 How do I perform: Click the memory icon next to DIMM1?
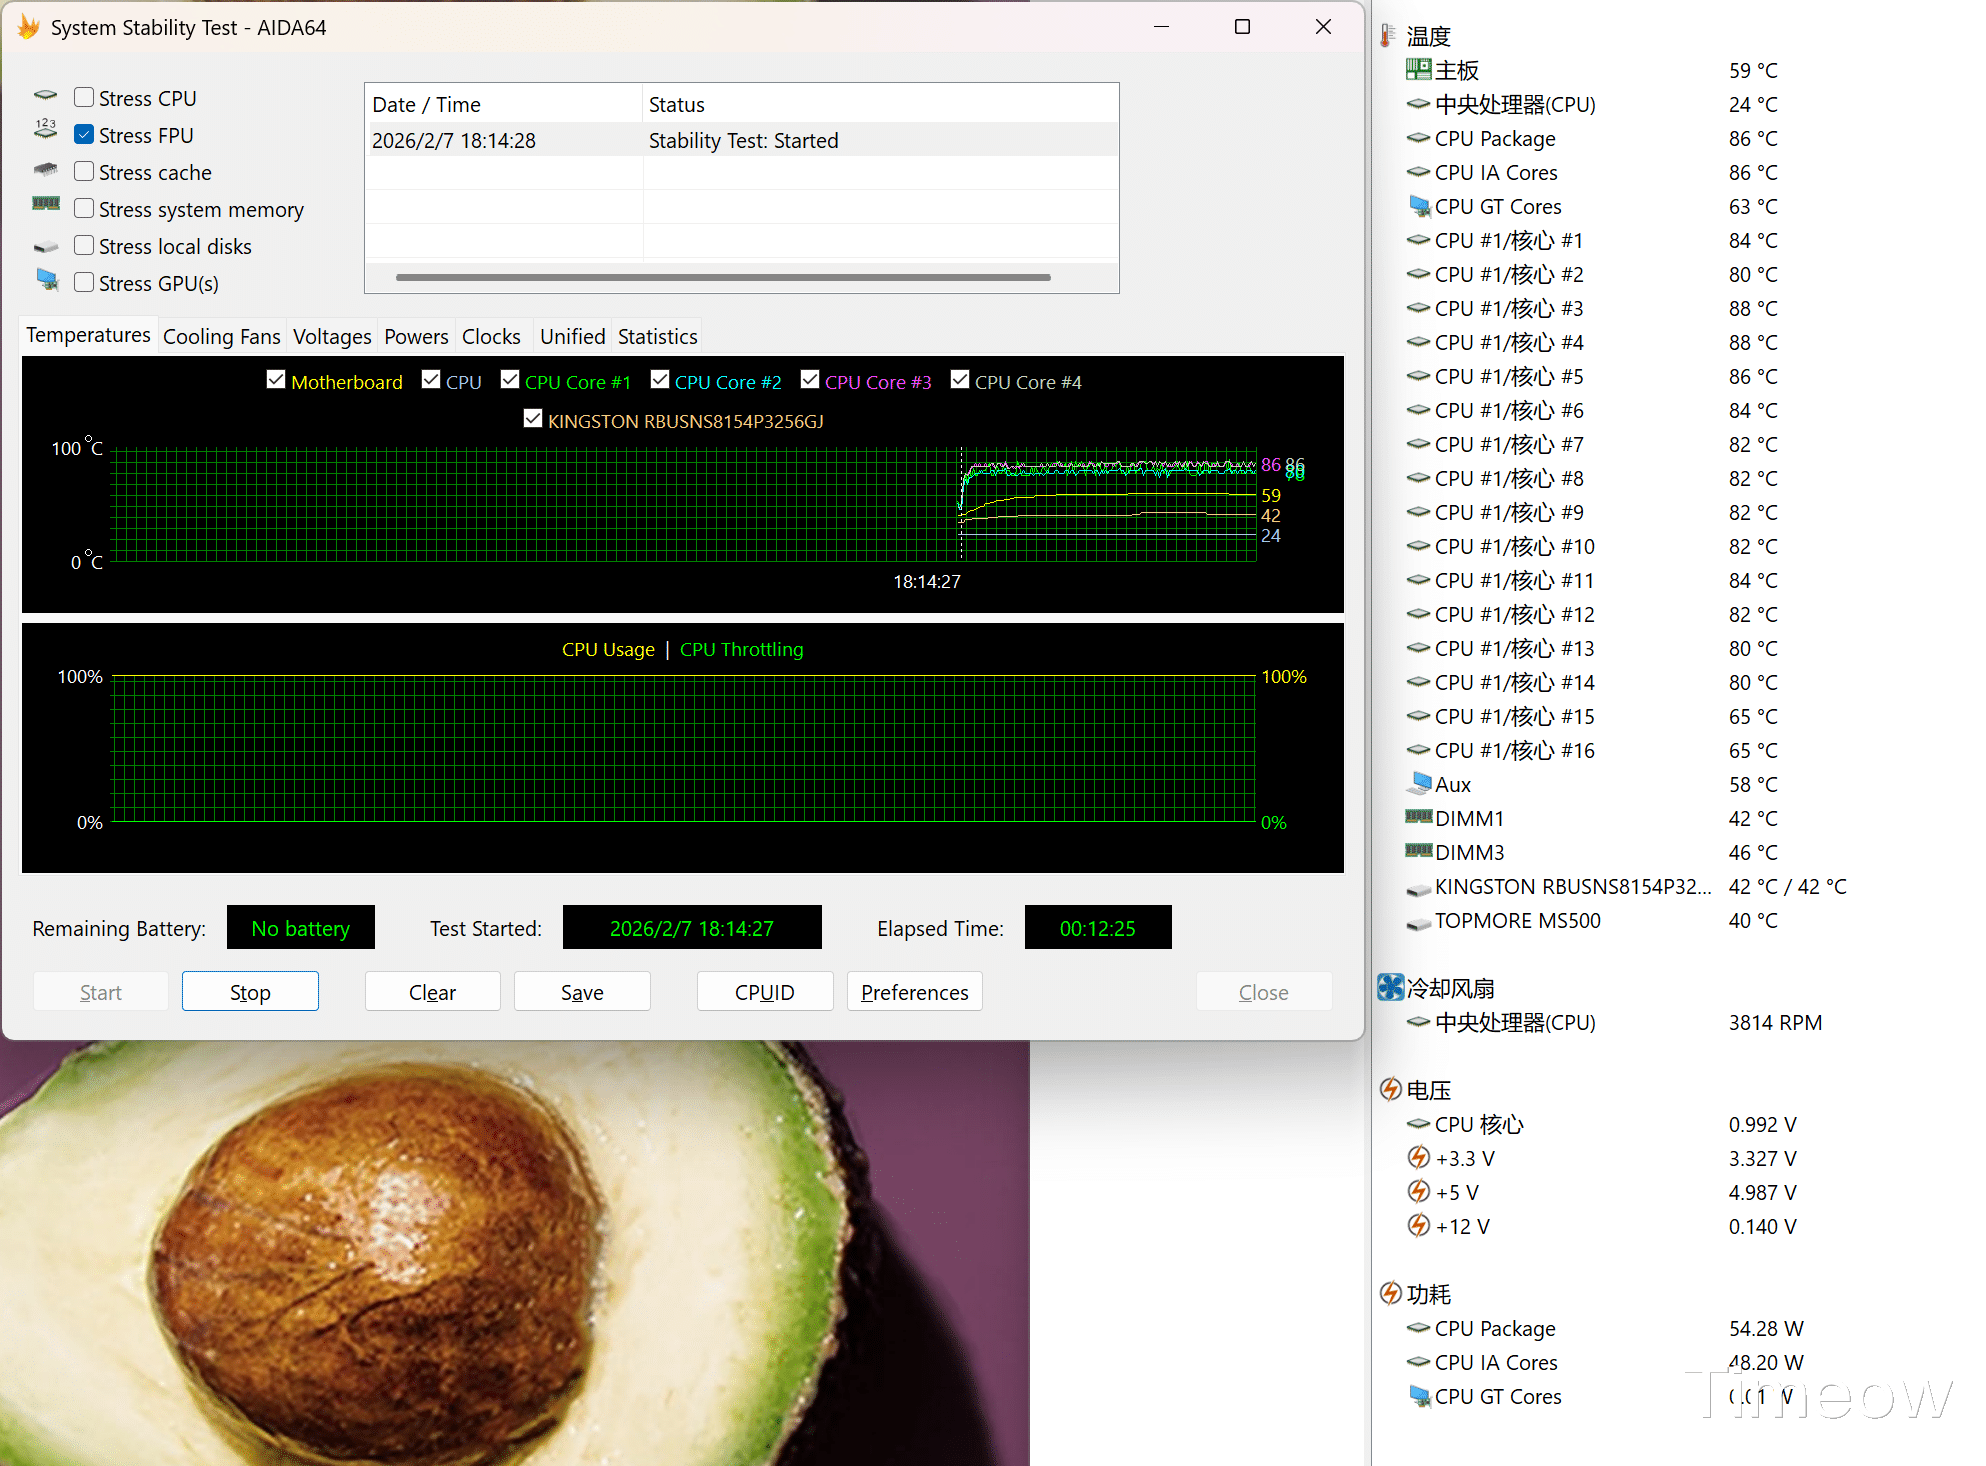pyautogui.click(x=1418, y=818)
